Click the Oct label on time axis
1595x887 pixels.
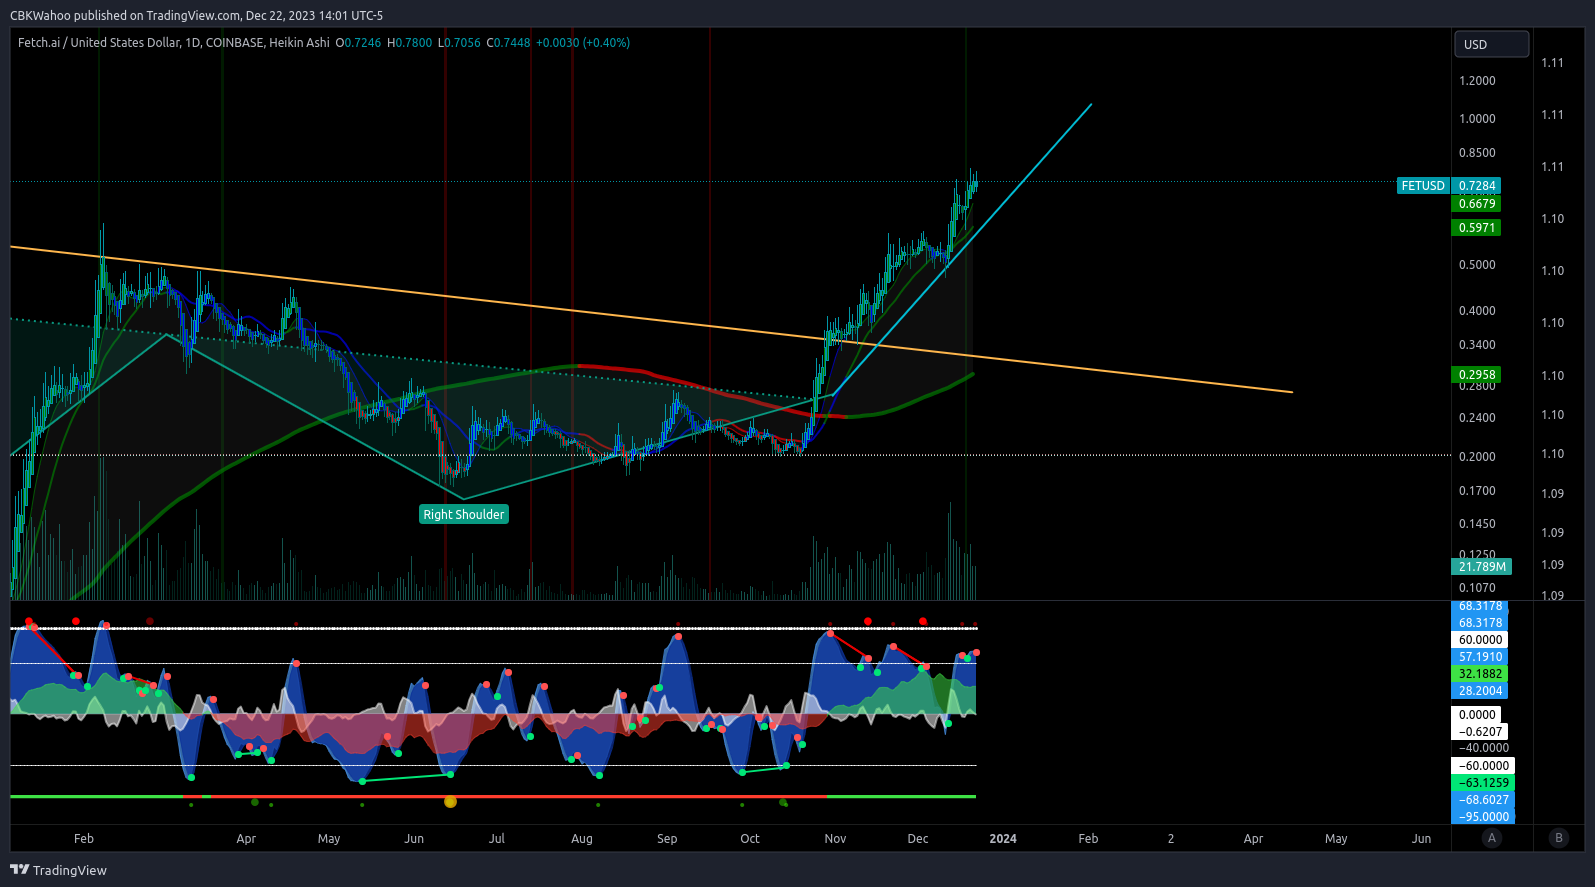pos(750,839)
